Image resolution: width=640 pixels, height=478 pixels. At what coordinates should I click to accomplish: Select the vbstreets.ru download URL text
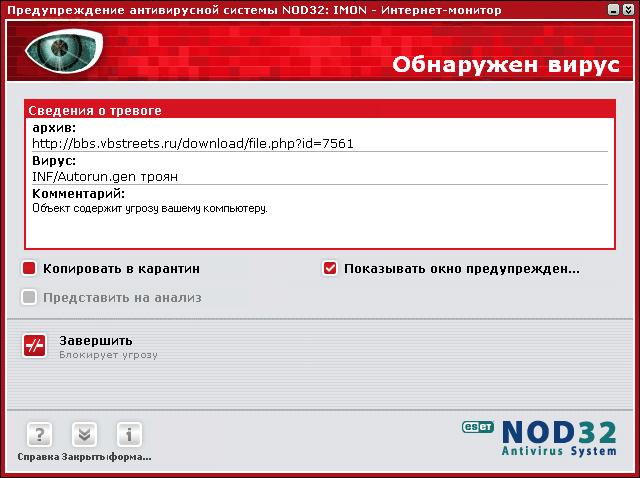pyautogui.click(x=193, y=143)
